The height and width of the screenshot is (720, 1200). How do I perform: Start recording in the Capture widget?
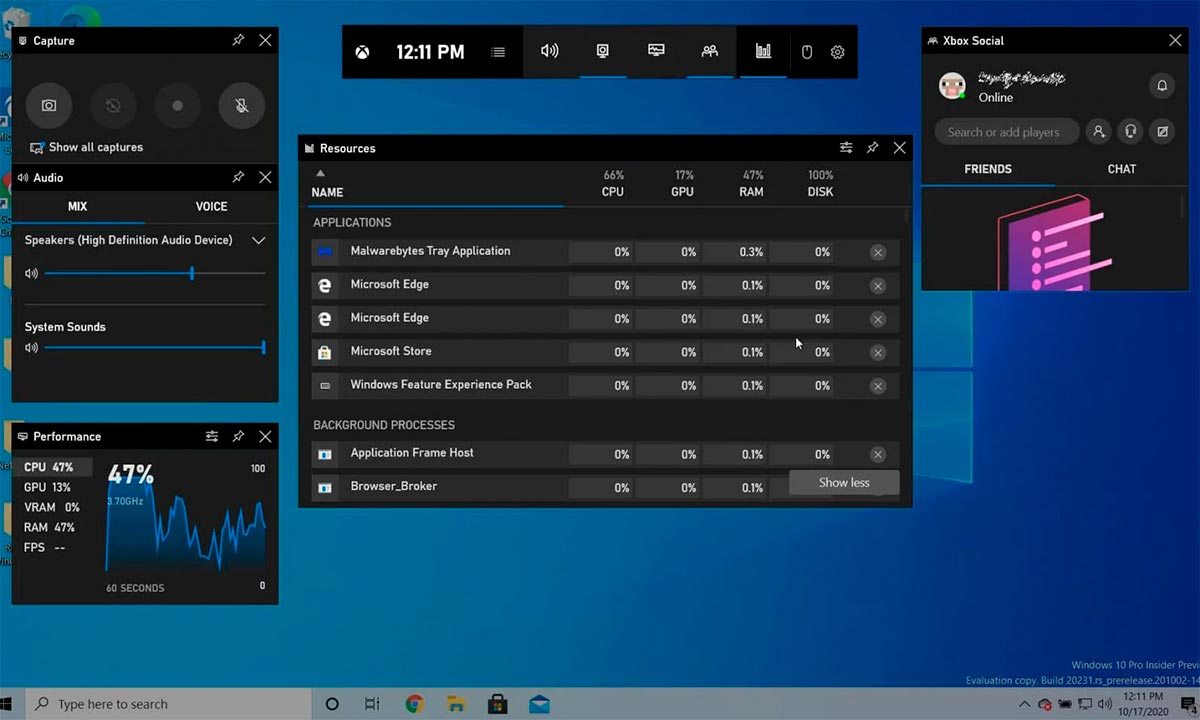click(177, 105)
